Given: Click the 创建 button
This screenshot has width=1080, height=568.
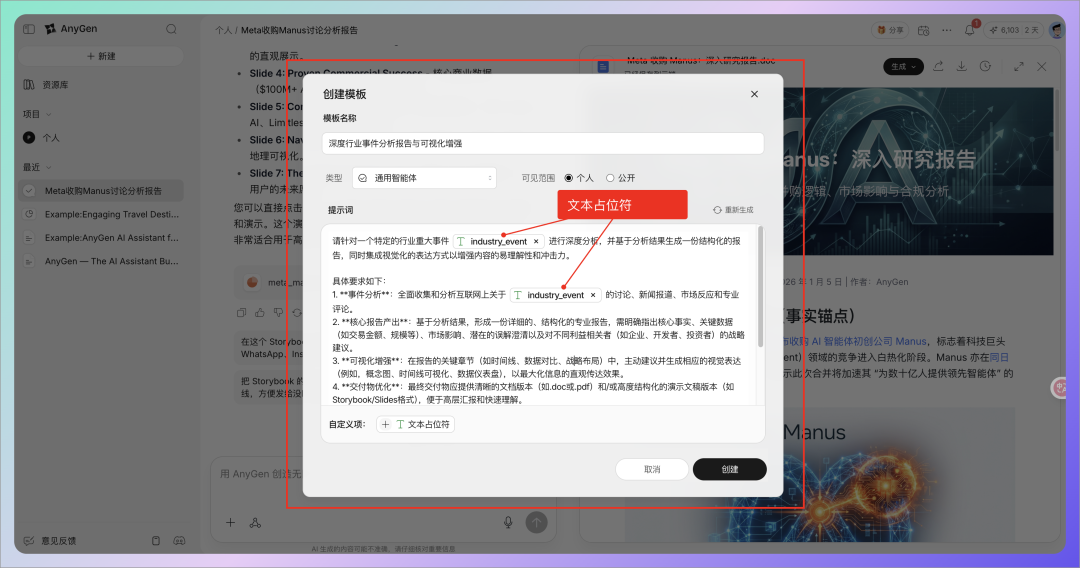Looking at the screenshot, I should [x=729, y=470].
